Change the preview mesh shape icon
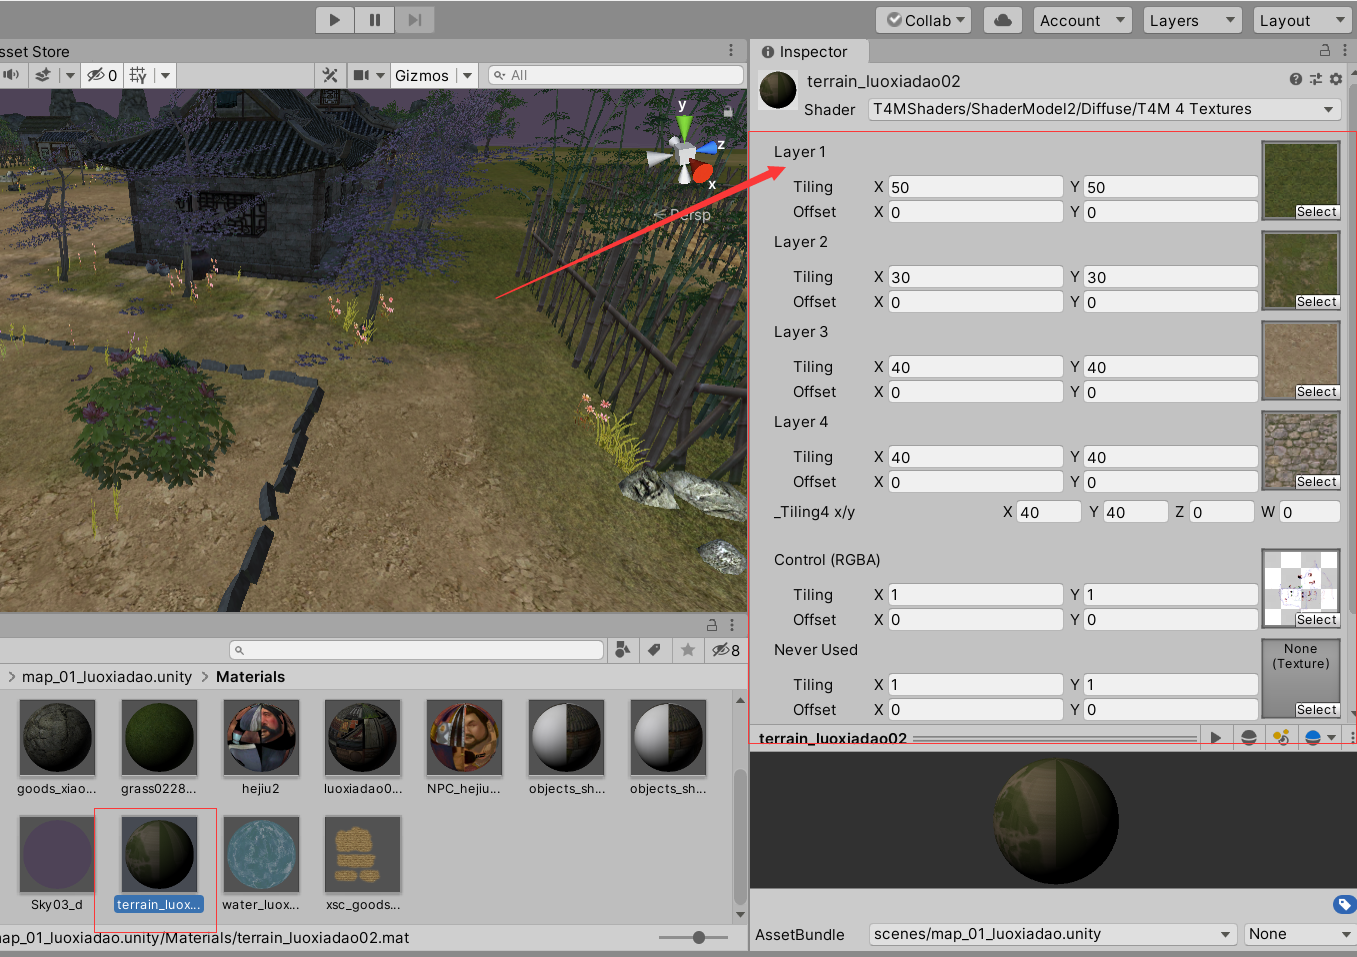 [x=1249, y=738]
